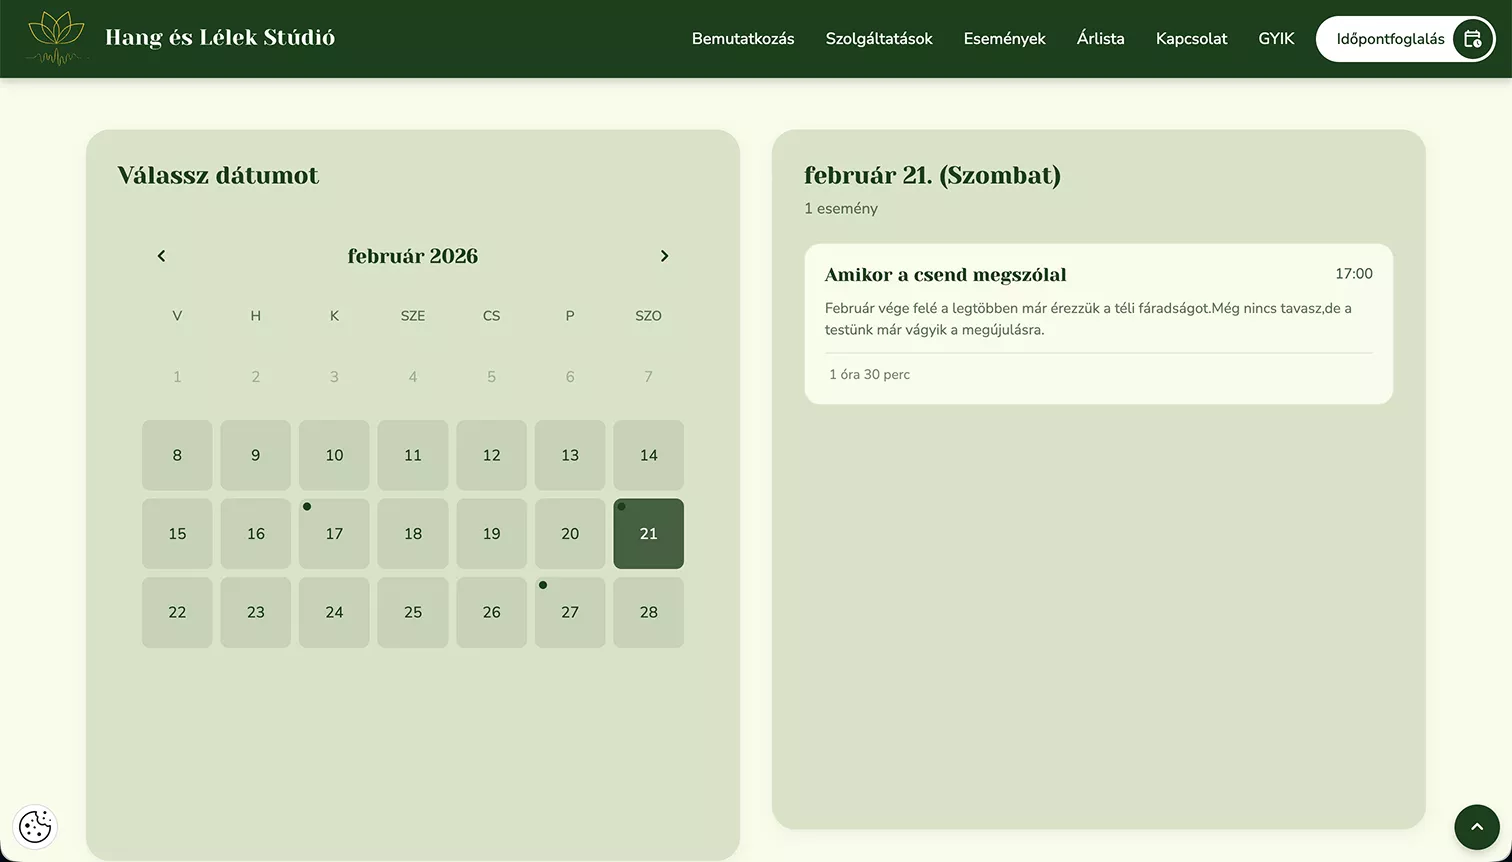Open the cookie settings icon
Viewport: 1512px width, 862px height.
tap(35, 826)
